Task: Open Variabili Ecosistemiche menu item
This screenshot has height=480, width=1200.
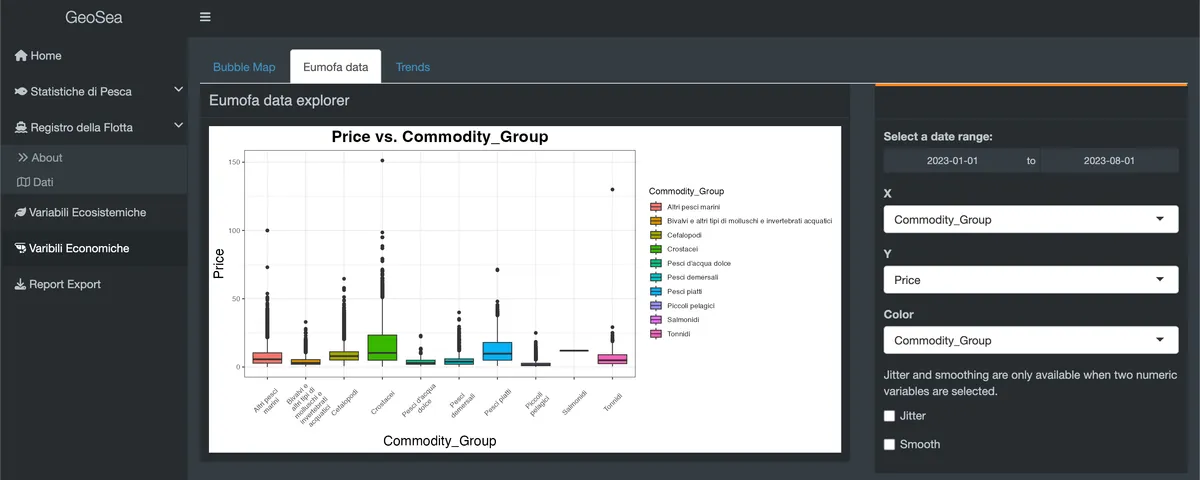Action: coord(93,212)
